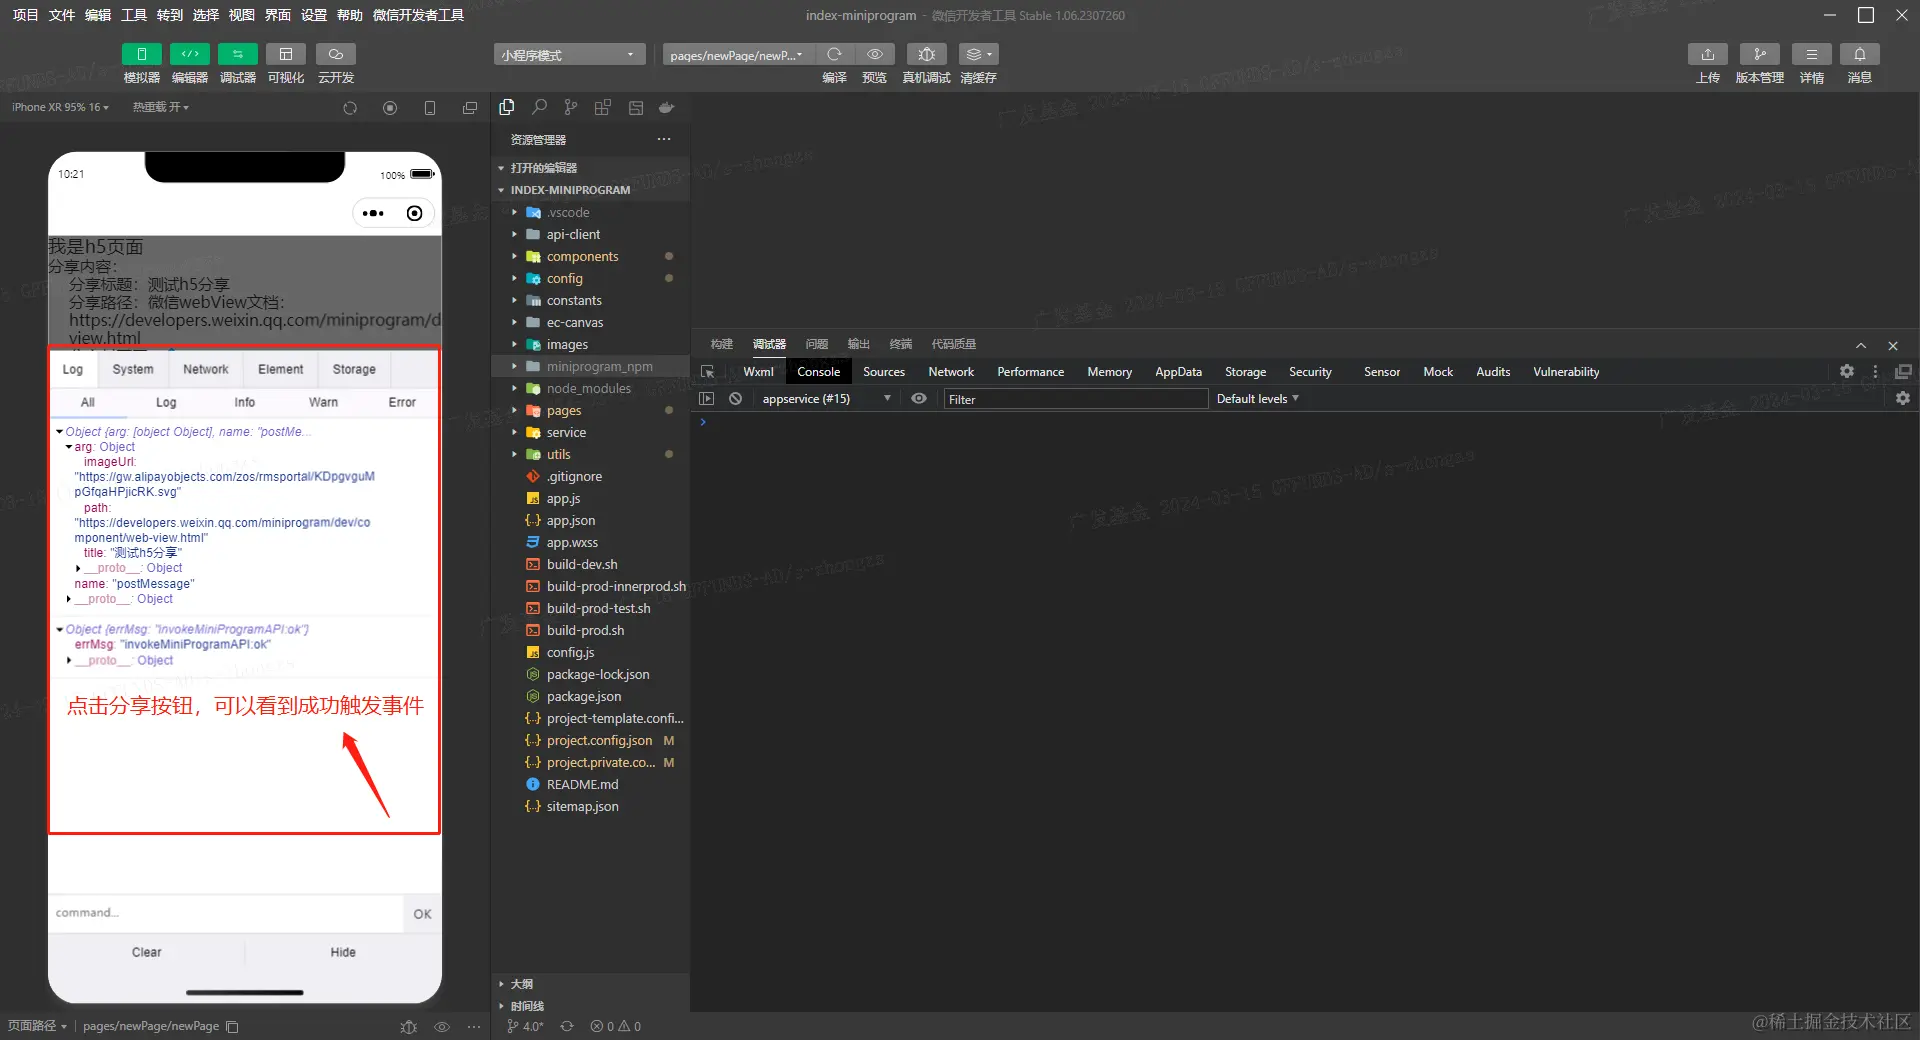Open the Default levels dropdown

pos(1257,399)
